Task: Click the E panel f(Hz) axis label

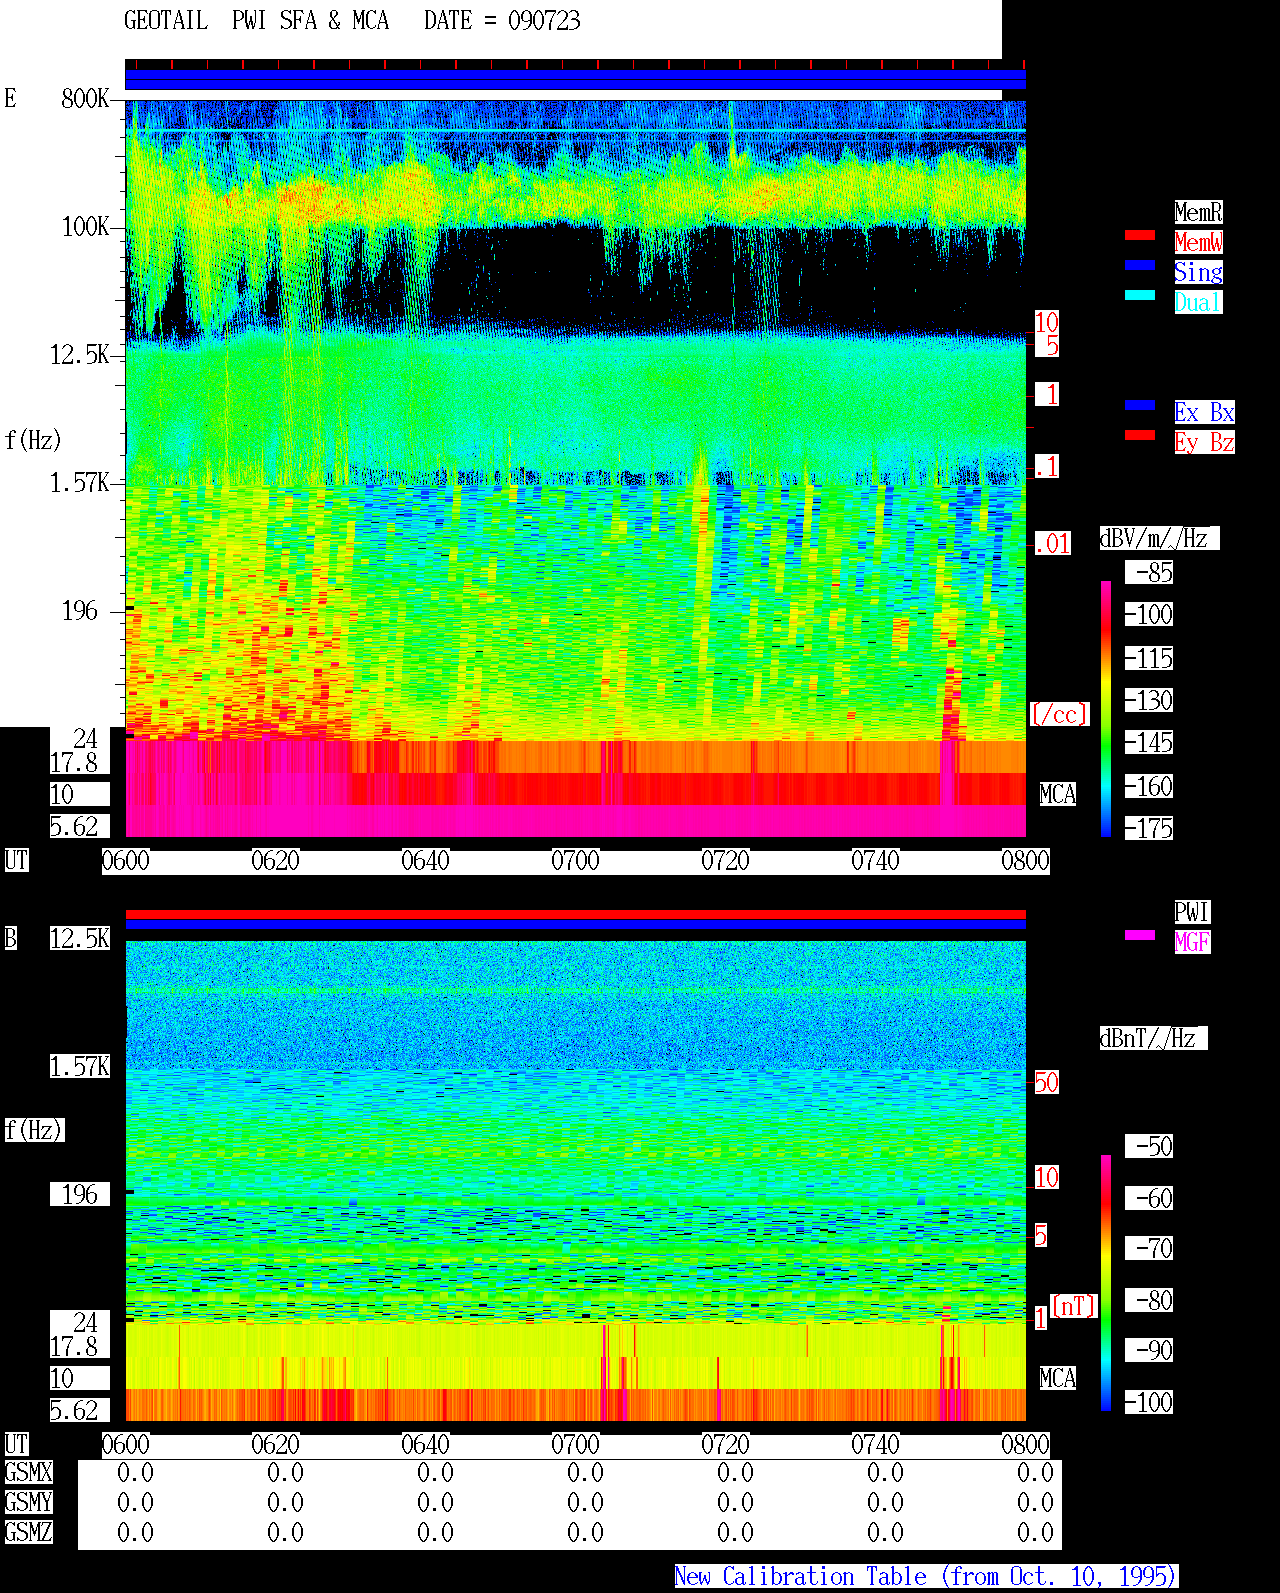Action: [x=33, y=440]
